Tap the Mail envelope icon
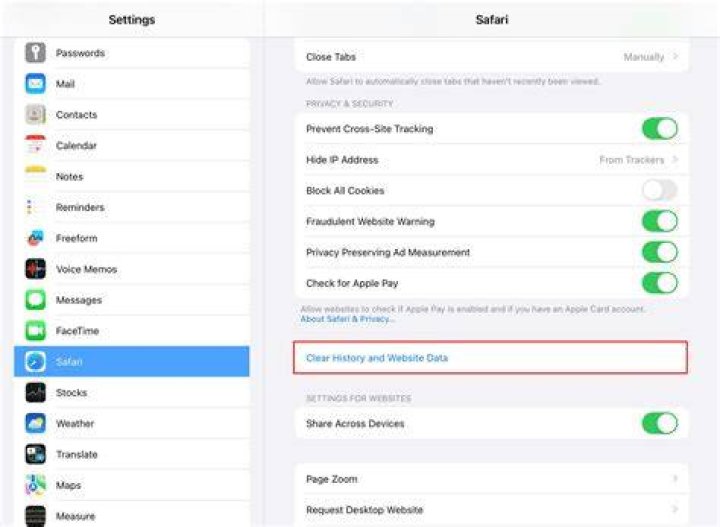 35,84
